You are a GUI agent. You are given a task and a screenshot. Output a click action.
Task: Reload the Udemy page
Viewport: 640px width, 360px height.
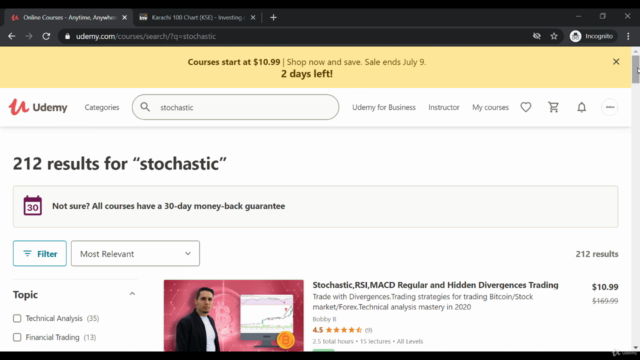point(46,36)
